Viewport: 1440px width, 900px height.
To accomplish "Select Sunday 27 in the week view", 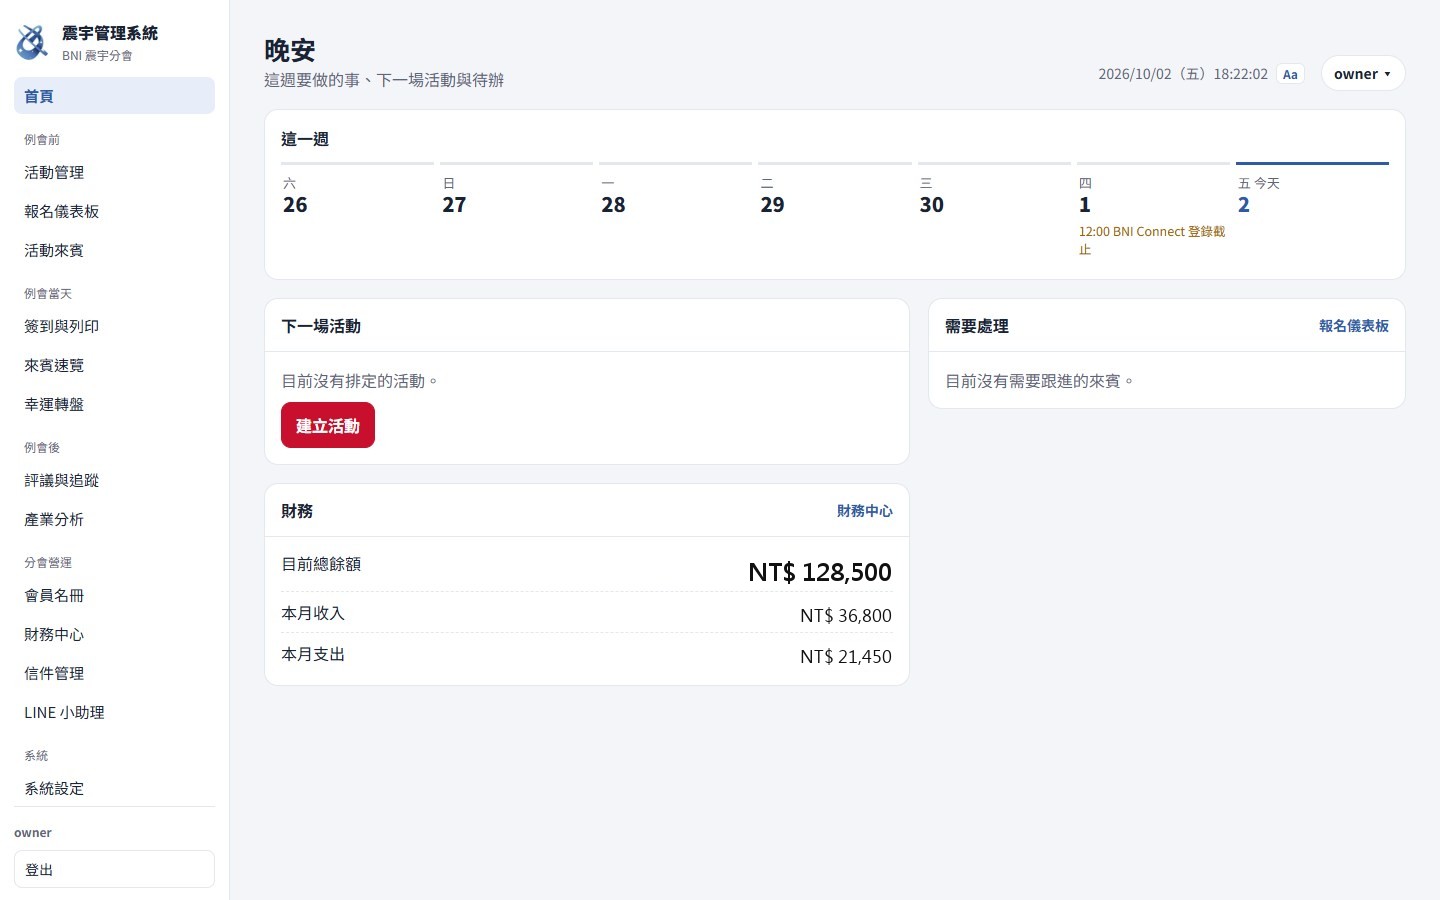I will (516, 210).
